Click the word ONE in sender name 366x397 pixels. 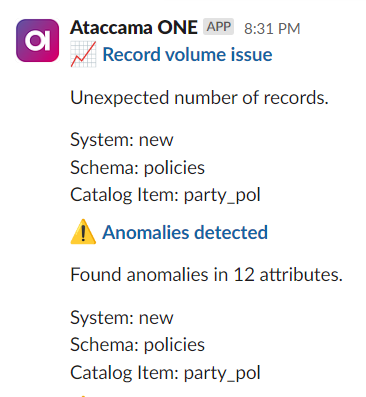[x=178, y=27]
